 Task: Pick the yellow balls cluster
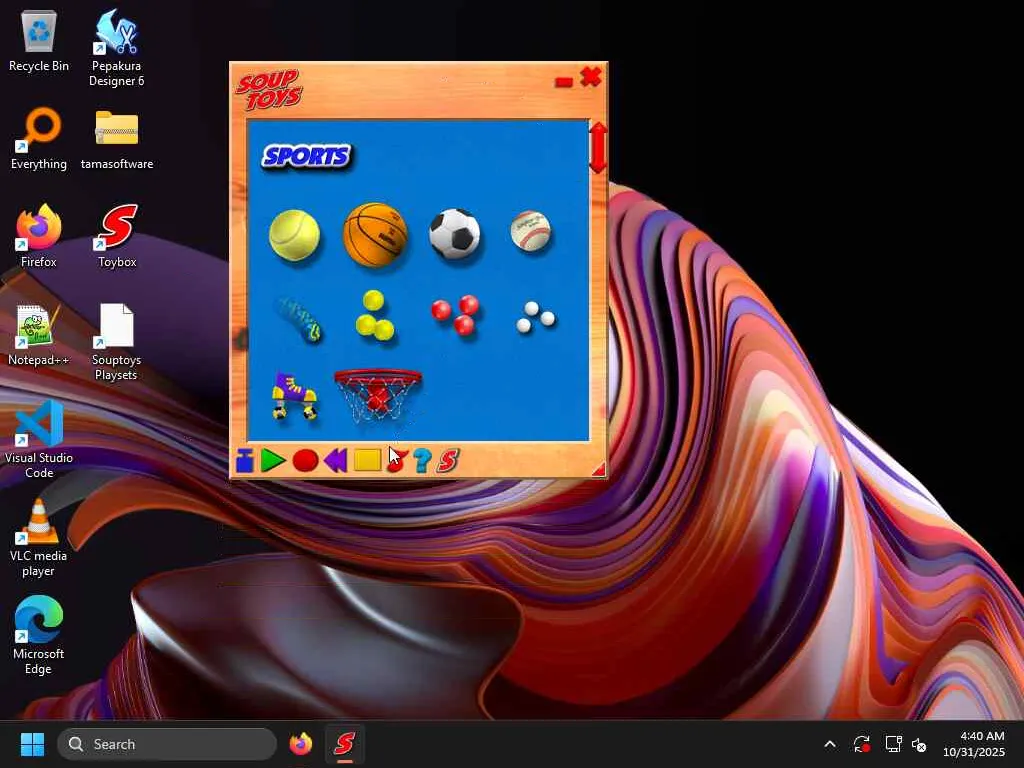coord(375,316)
